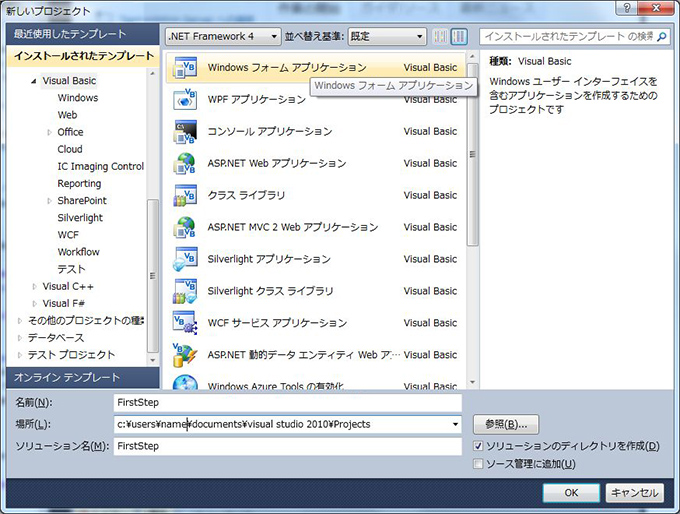680x514 pixels.
Task: Select Reporting tree item
Action: click(x=79, y=183)
